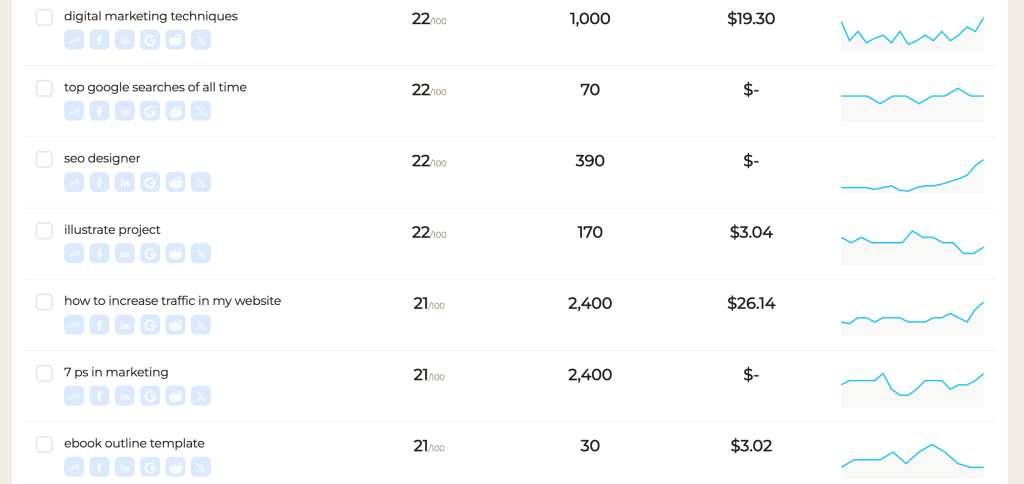The width and height of the screenshot is (1024, 484).
Task: View trend sparkline for seo designer
Action: pos(912,176)
